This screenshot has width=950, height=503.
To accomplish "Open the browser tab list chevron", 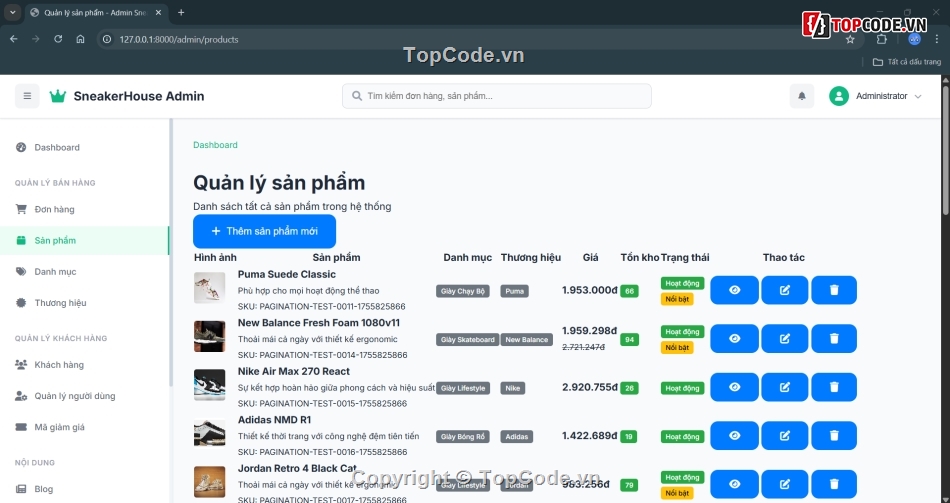I will (13, 12).
